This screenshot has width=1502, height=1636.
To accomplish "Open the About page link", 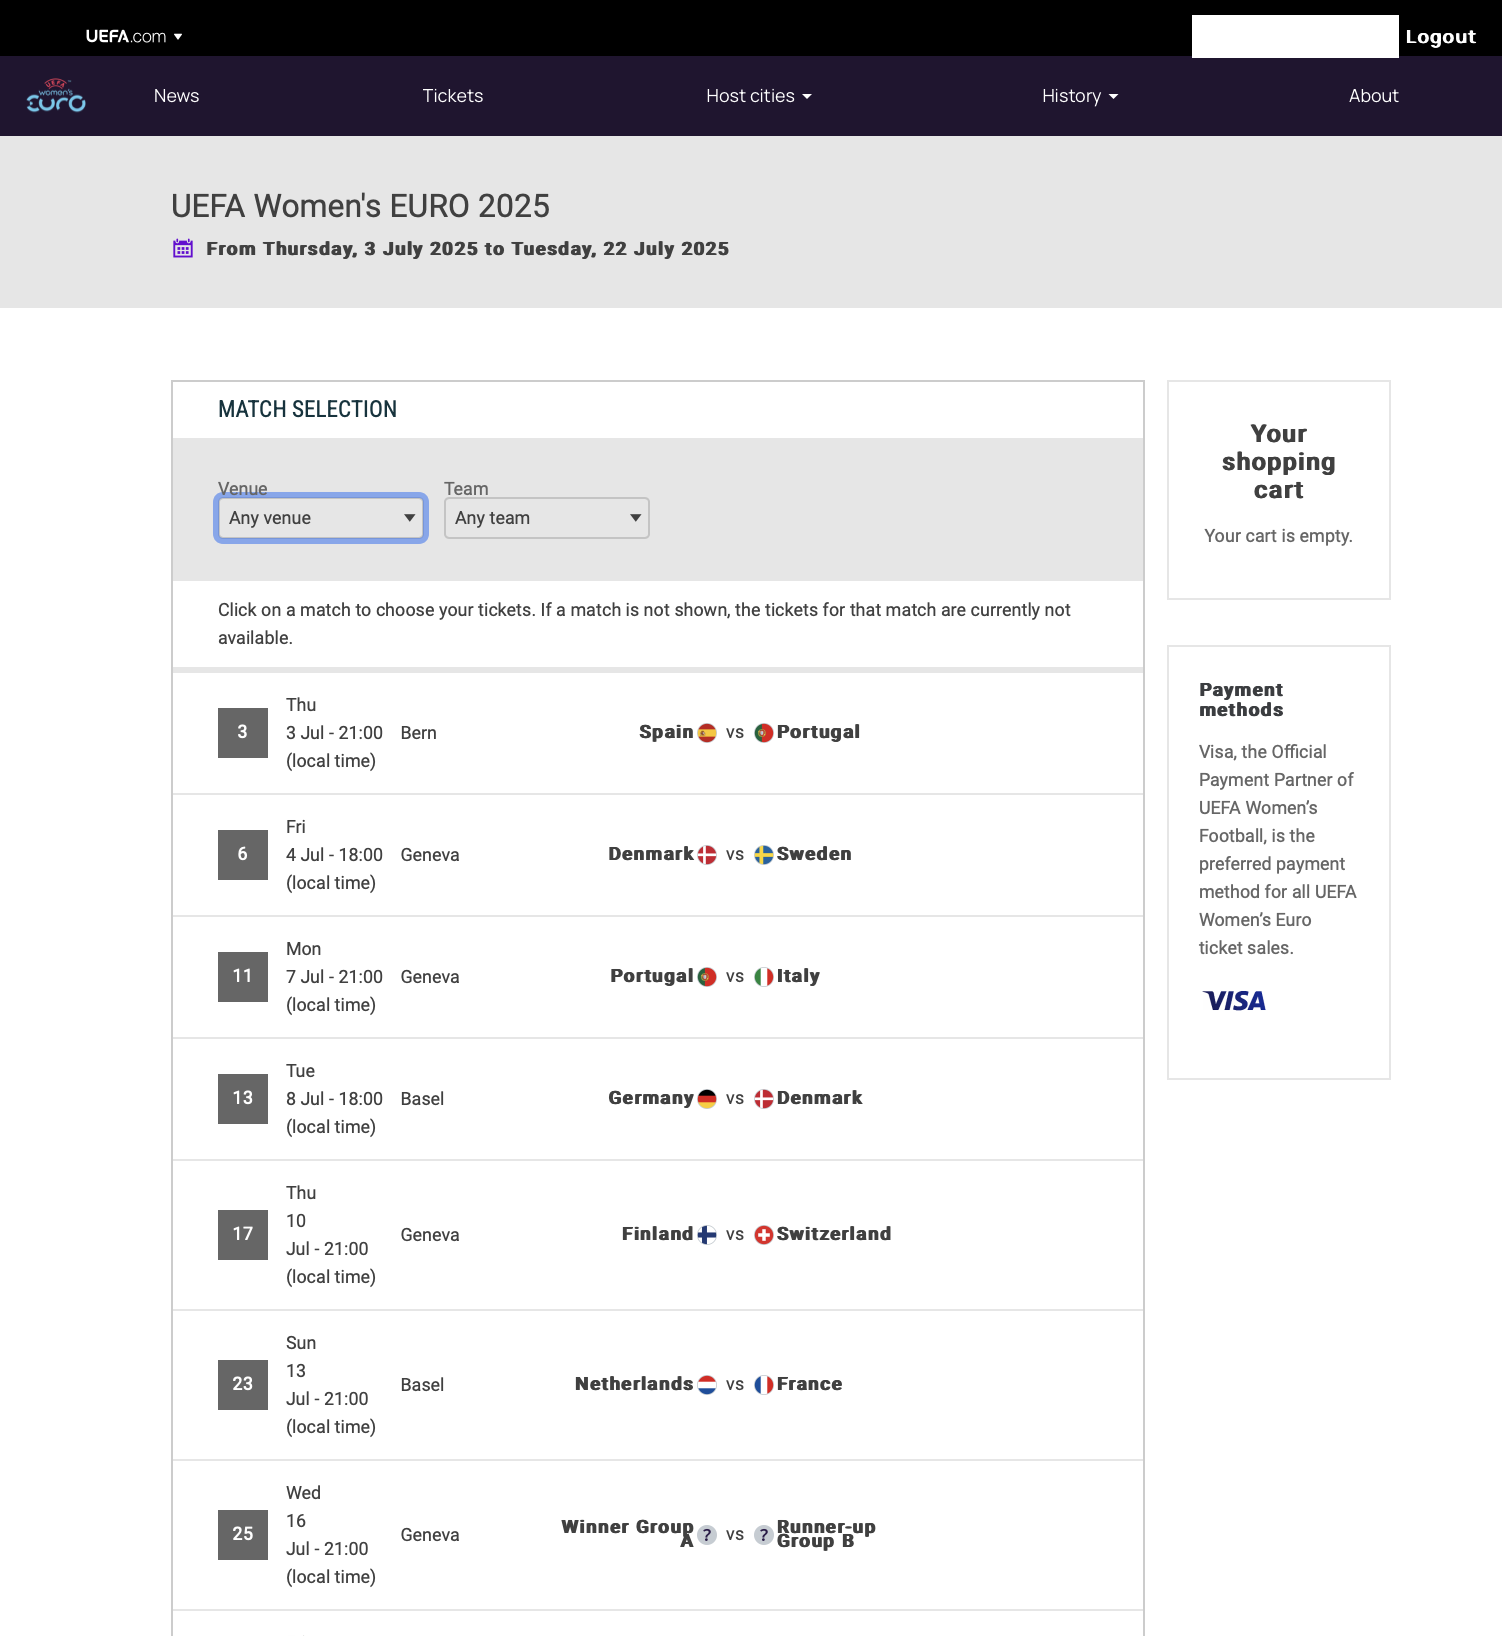I will [x=1373, y=96].
